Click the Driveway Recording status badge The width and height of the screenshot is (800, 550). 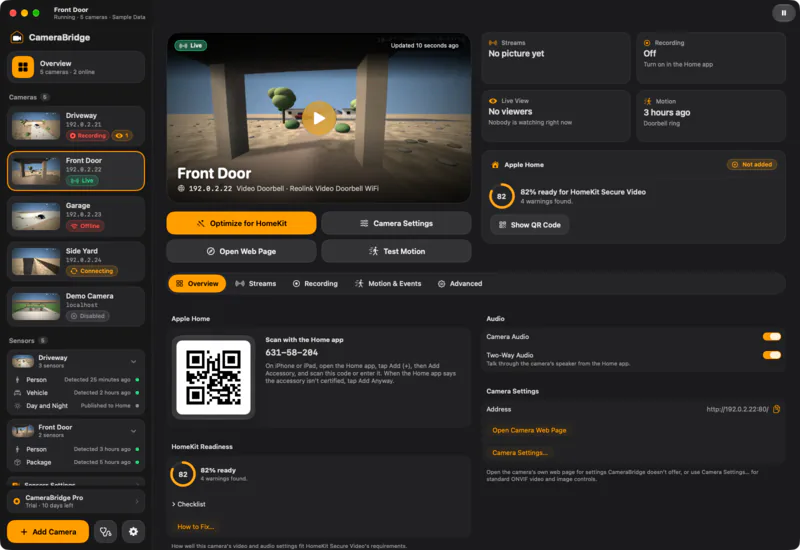tap(87, 136)
